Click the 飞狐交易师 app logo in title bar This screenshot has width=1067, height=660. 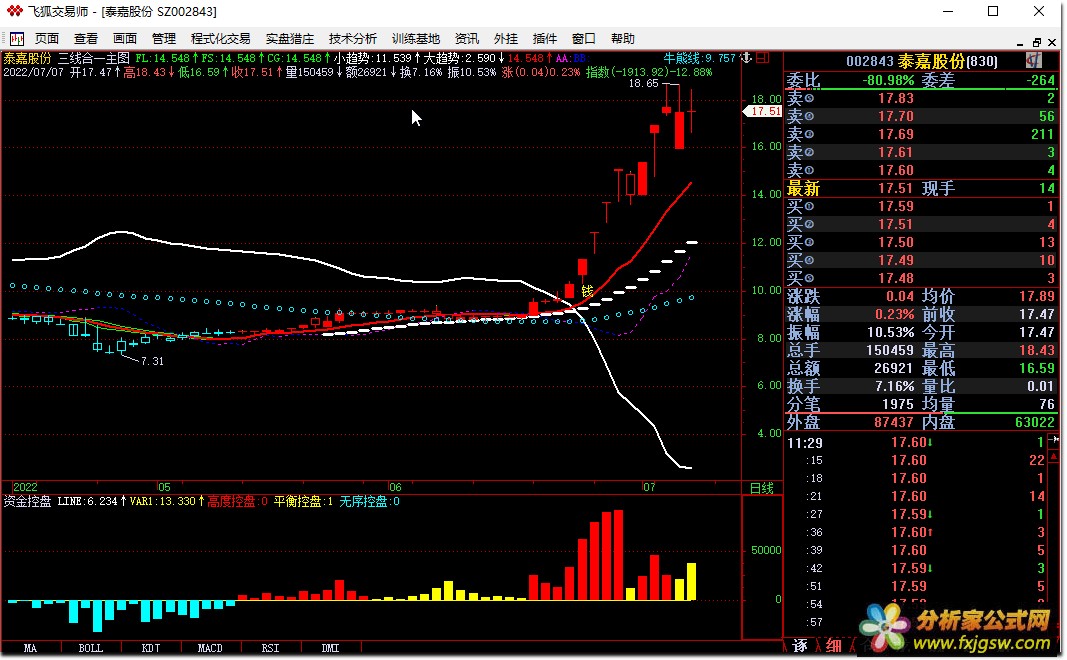pos(14,12)
